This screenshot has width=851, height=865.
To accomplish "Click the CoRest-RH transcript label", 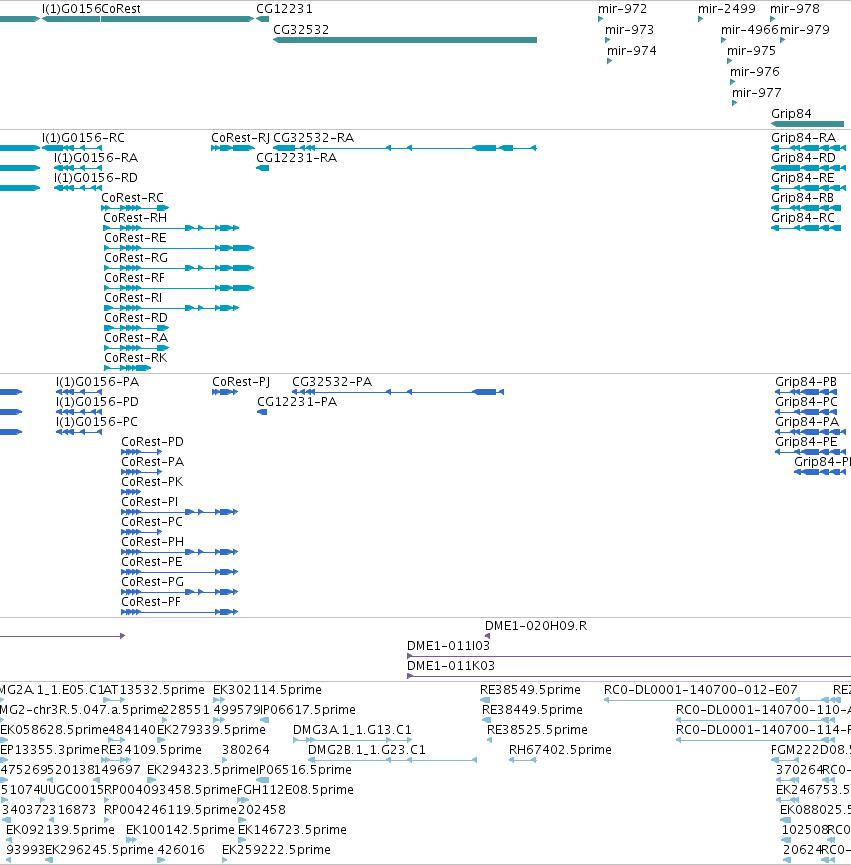I will tap(135, 218).
